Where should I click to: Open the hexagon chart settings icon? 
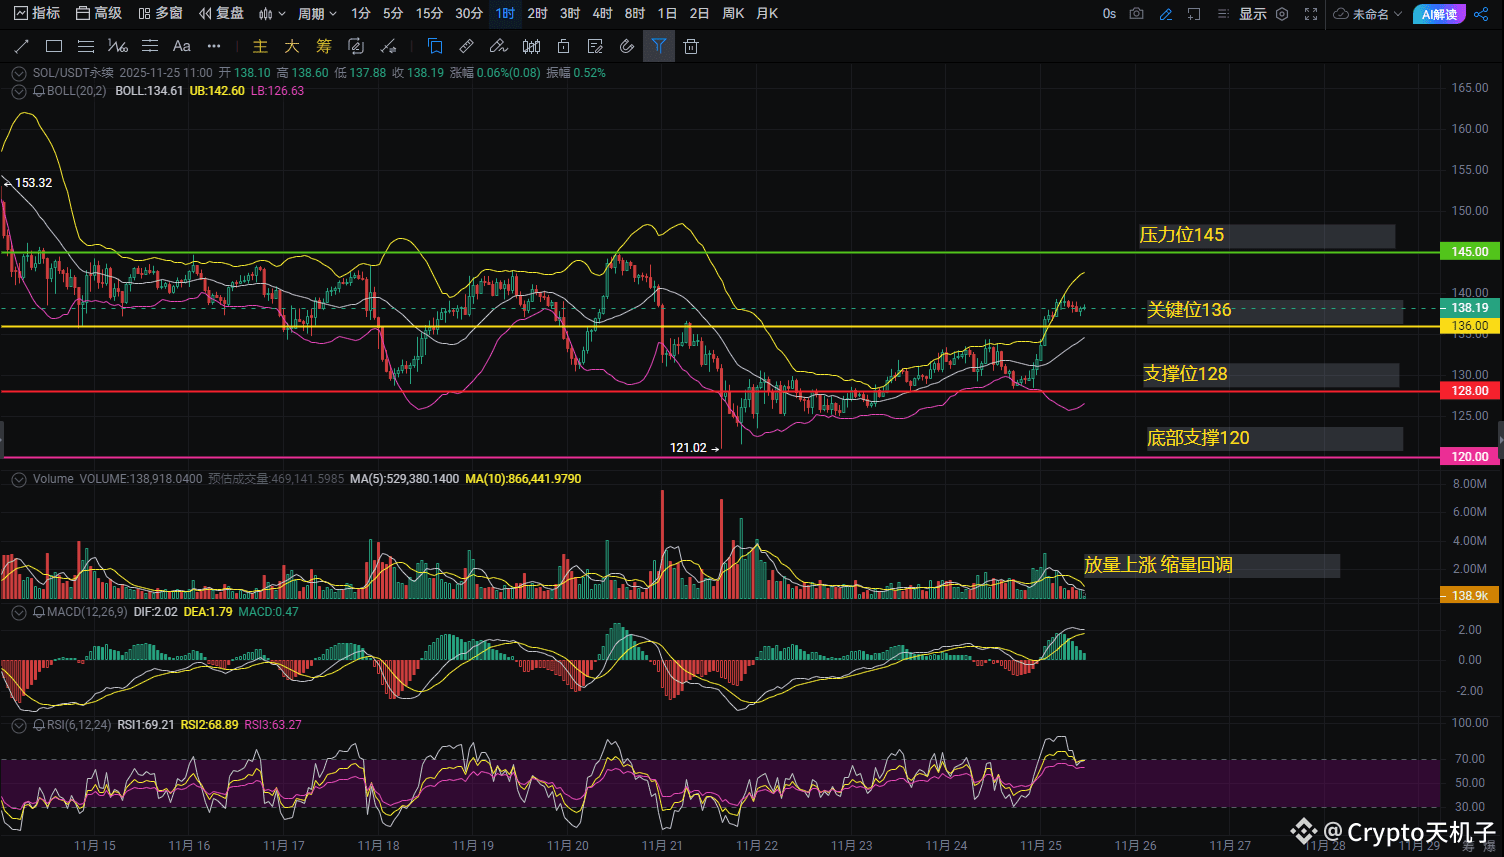point(1282,14)
